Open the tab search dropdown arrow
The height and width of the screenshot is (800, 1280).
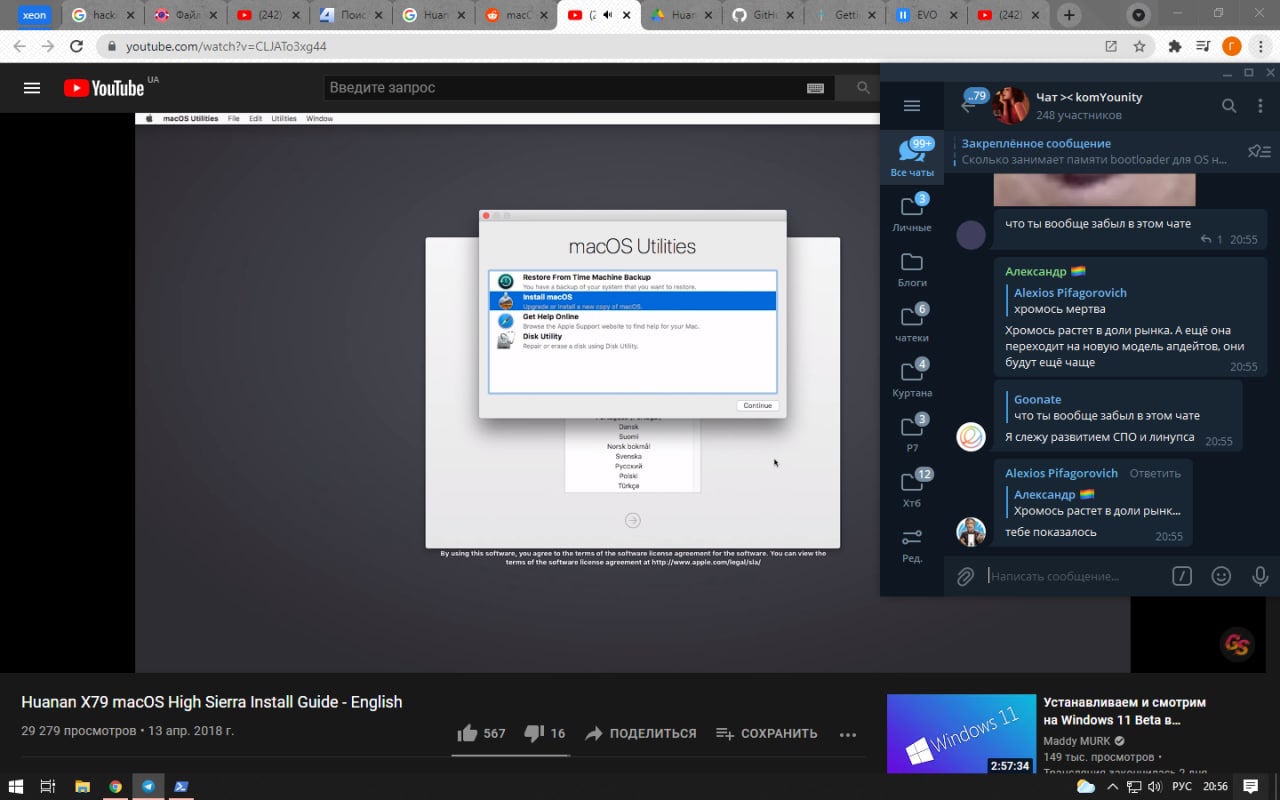(x=1138, y=15)
